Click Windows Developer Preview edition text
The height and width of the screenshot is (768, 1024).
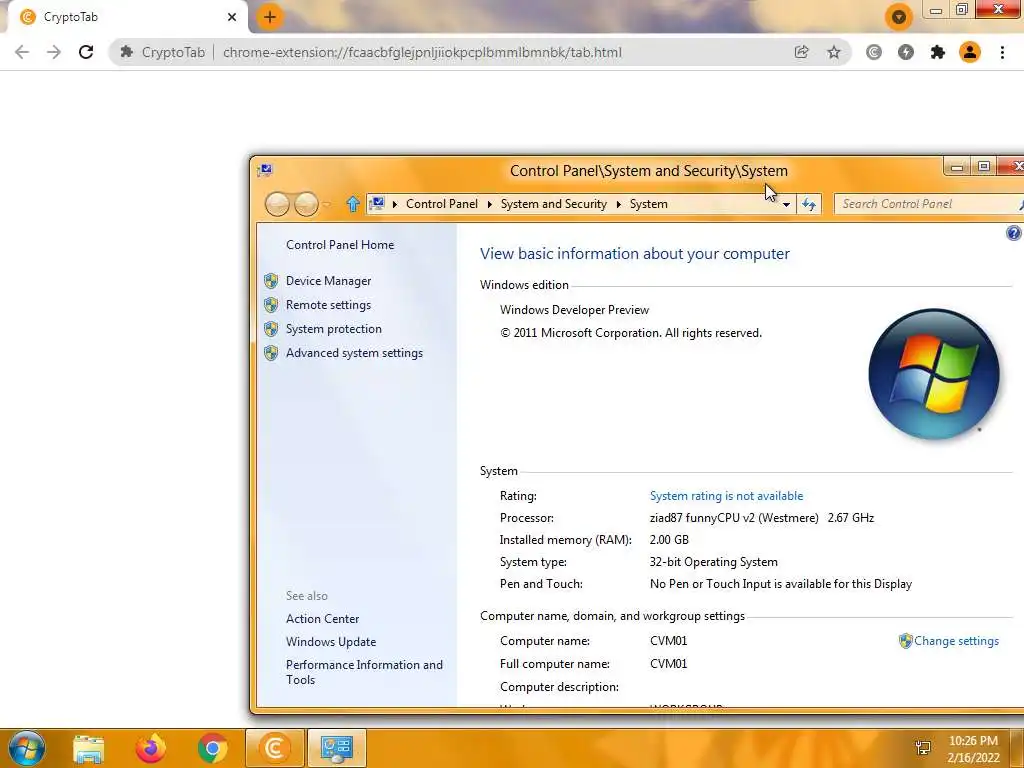coord(575,310)
